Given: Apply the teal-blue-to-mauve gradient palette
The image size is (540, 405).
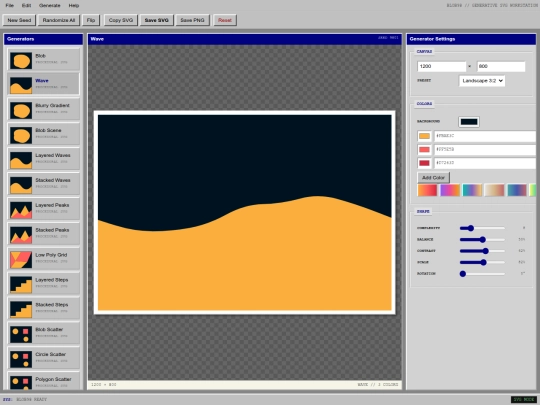Looking at the screenshot, I should [x=517, y=190].
